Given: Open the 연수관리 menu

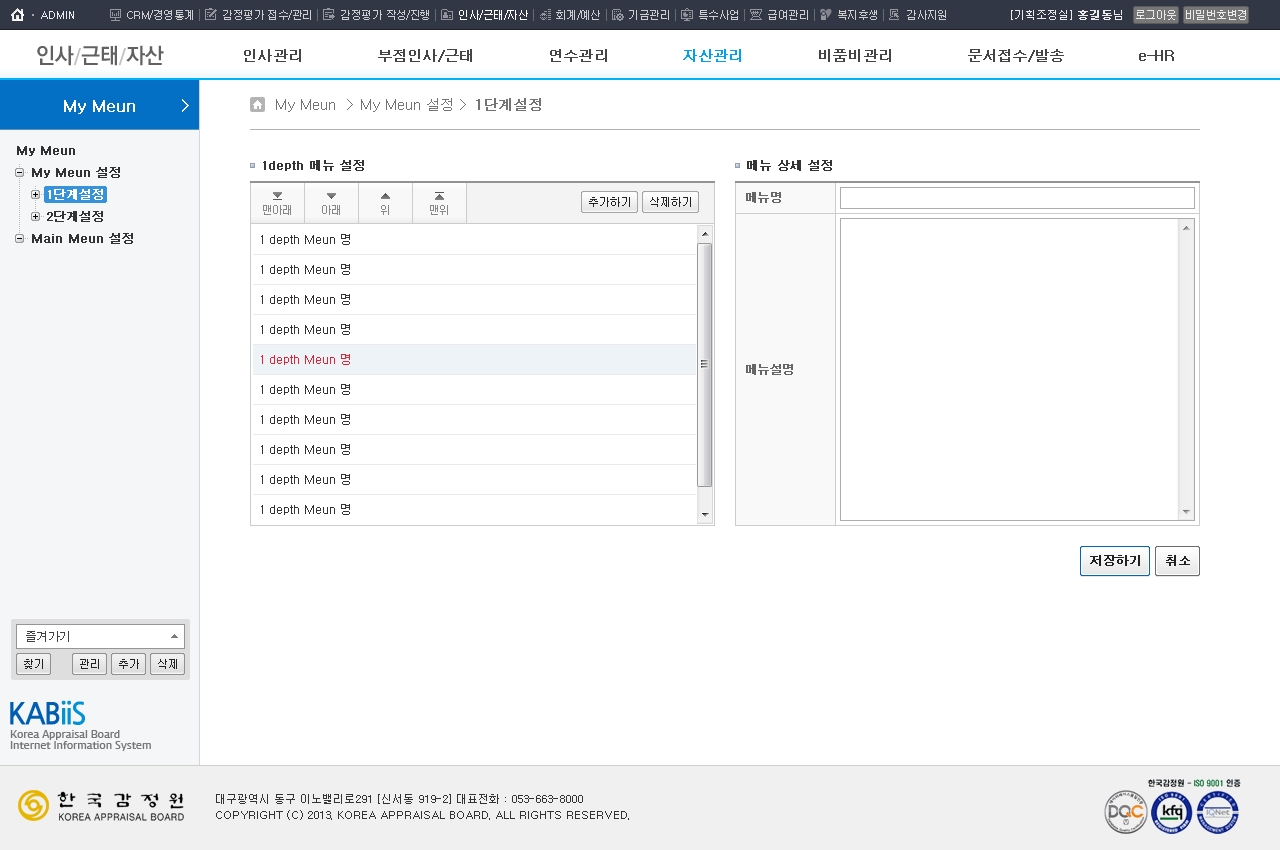Looking at the screenshot, I should tap(578, 56).
